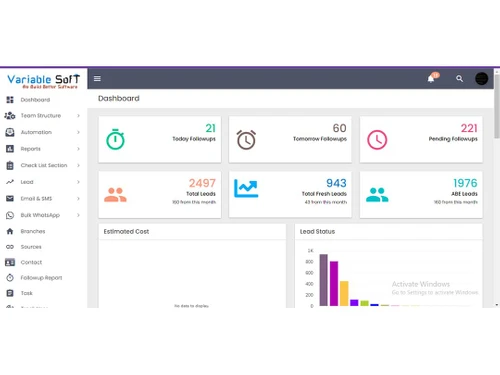Click the Team Structure people icon
The width and height of the screenshot is (500, 375).
coord(10,116)
